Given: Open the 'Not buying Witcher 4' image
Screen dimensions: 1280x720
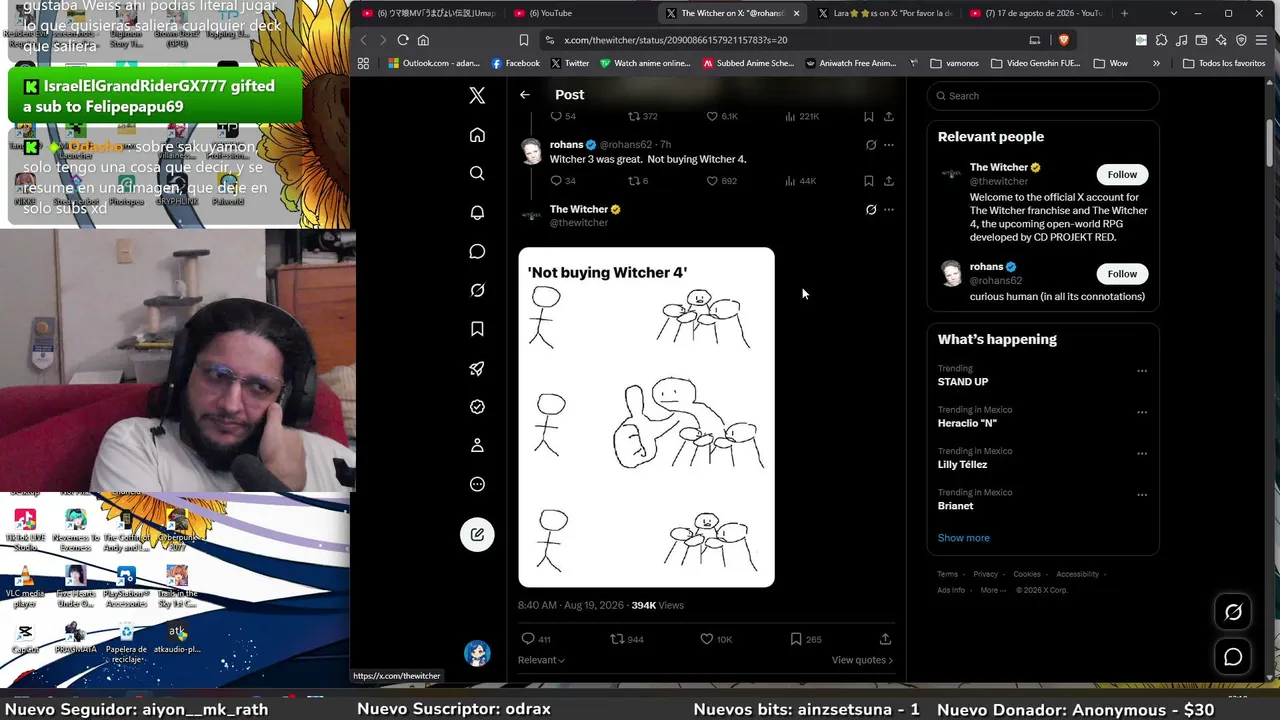Looking at the screenshot, I should coord(646,417).
